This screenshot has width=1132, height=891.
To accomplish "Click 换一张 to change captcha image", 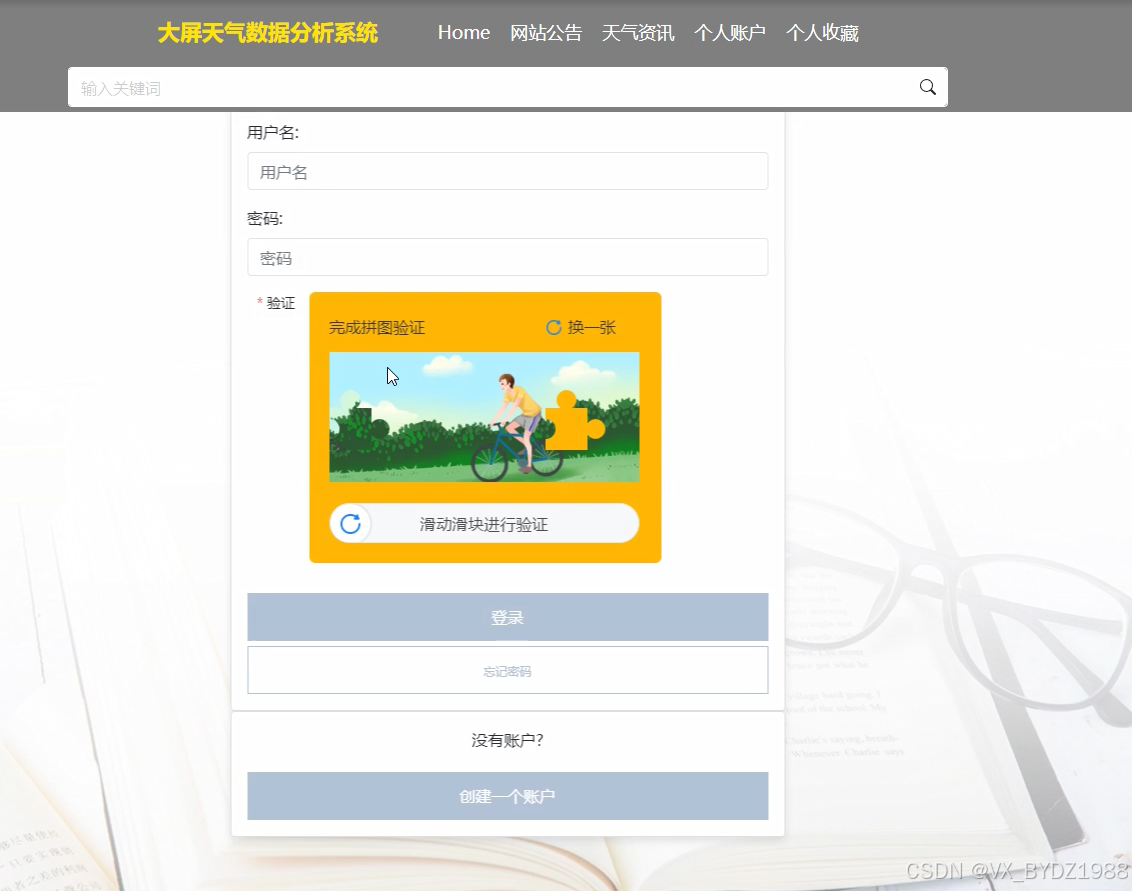I will pyautogui.click(x=591, y=328).
